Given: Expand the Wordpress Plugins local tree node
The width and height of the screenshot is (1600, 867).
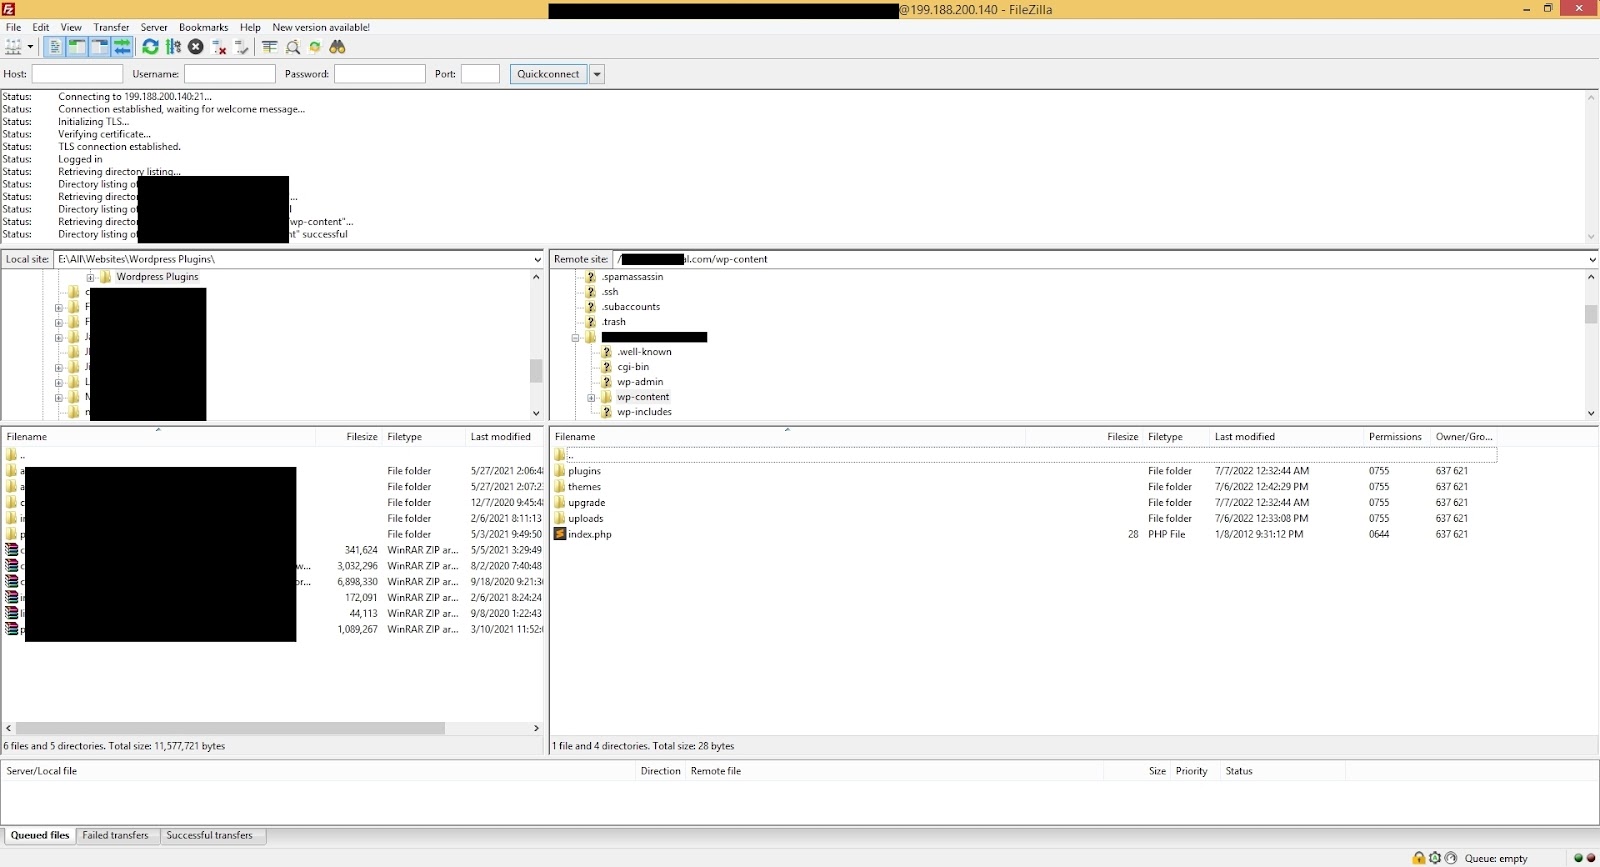Looking at the screenshot, I should (90, 277).
